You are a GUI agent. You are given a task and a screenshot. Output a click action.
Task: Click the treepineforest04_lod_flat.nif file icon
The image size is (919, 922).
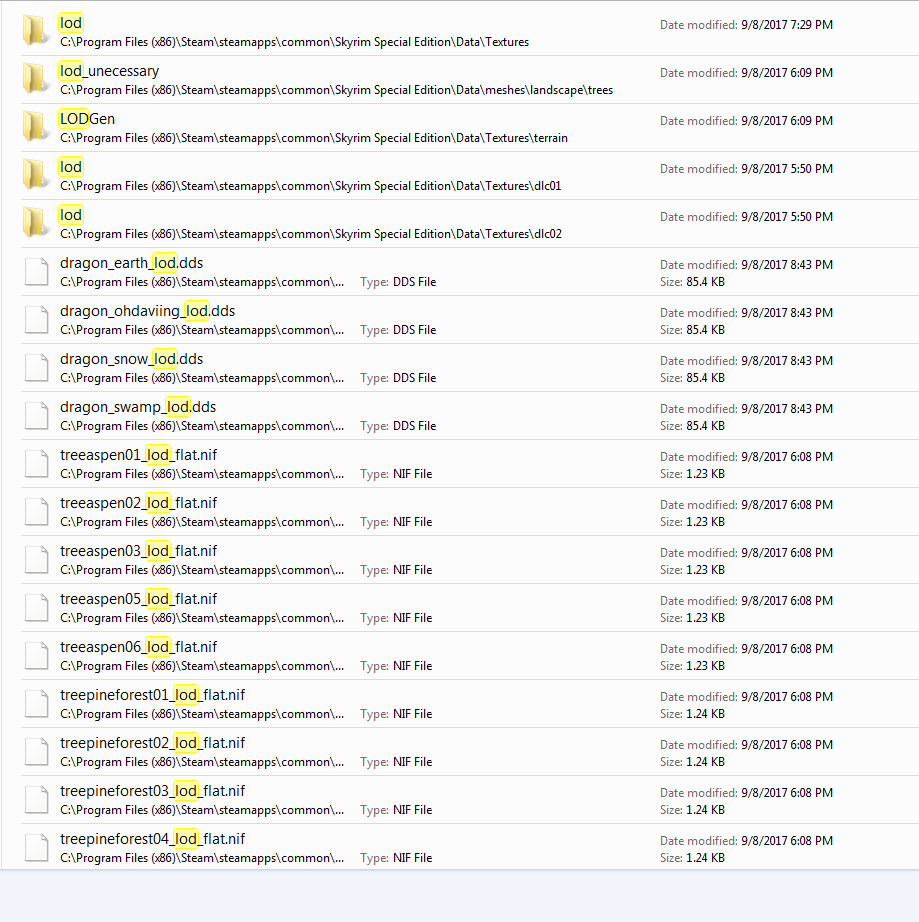coord(36,847)
